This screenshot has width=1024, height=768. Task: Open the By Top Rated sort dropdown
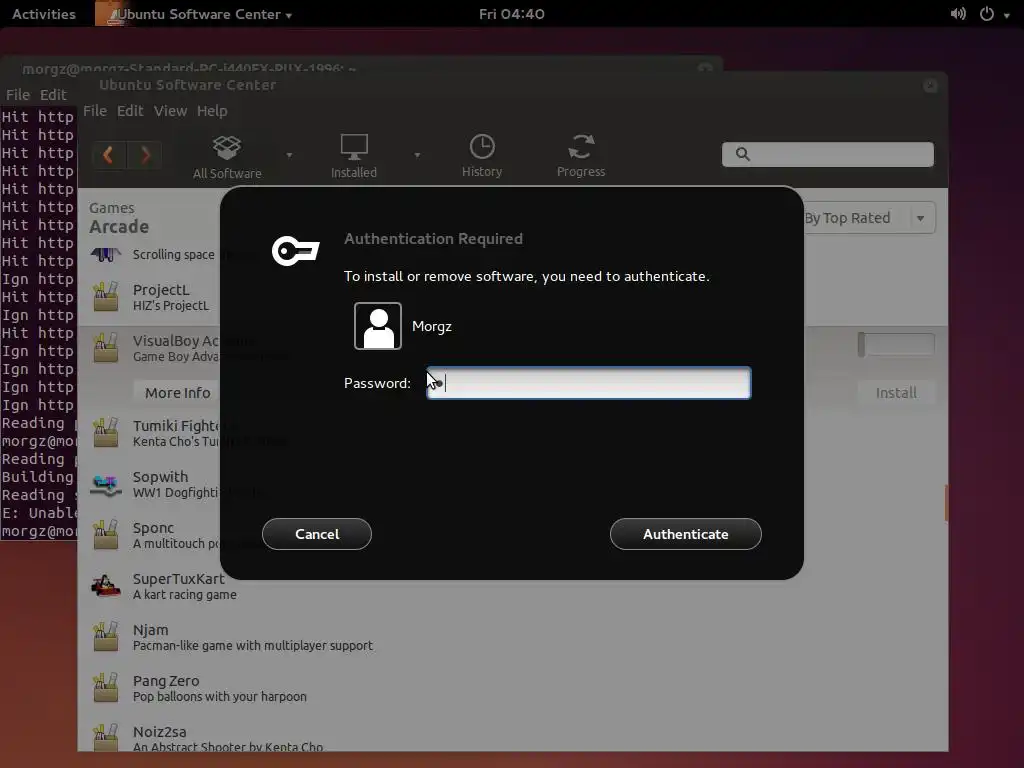coord(869,217)
